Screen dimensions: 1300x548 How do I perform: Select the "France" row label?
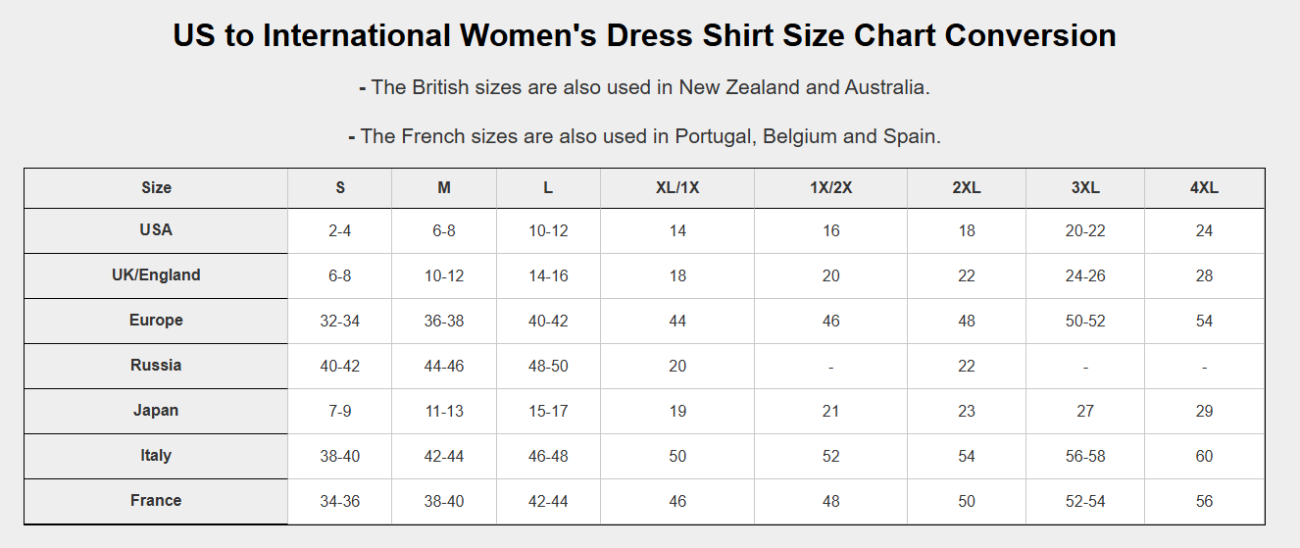coord(156,500)
